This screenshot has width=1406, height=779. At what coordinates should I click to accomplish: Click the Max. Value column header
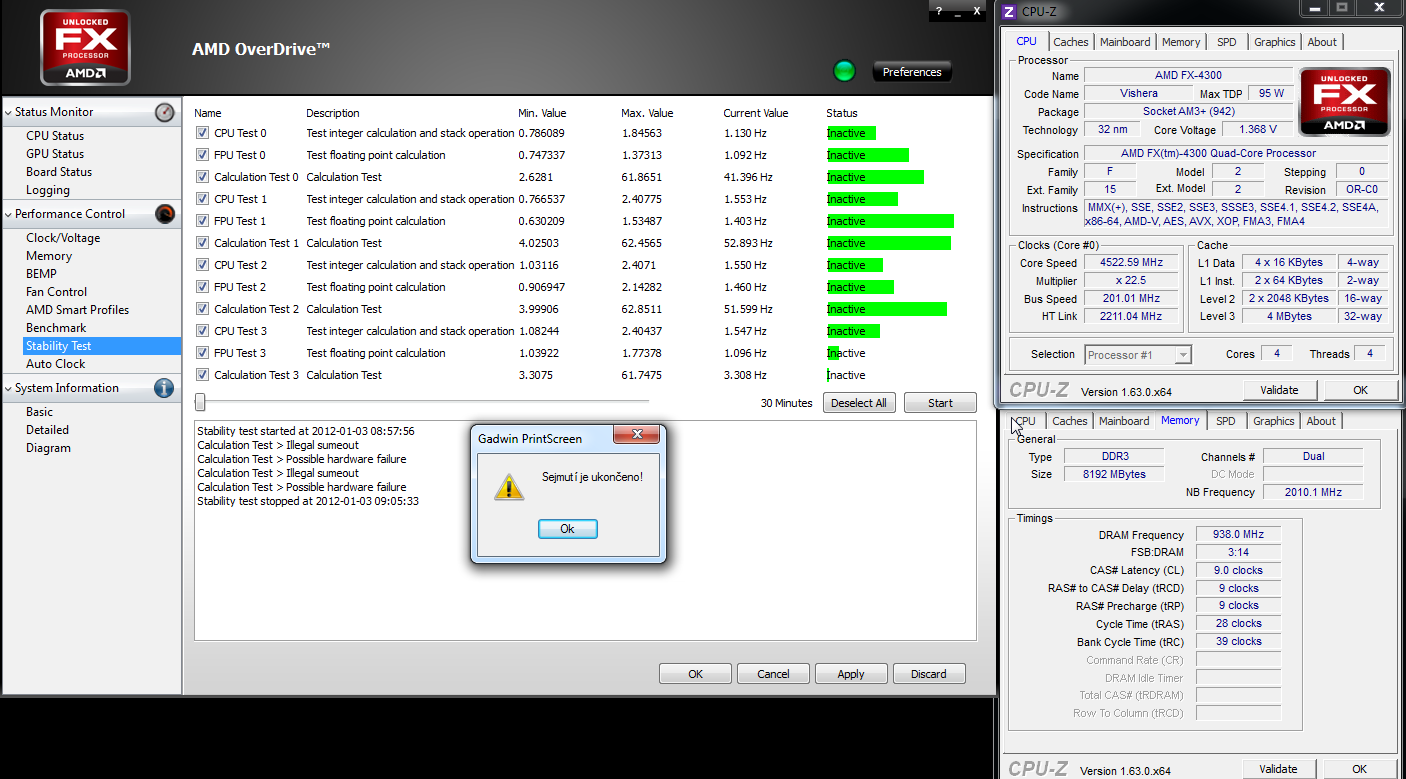pyautogui.click(x=647, y=113)
